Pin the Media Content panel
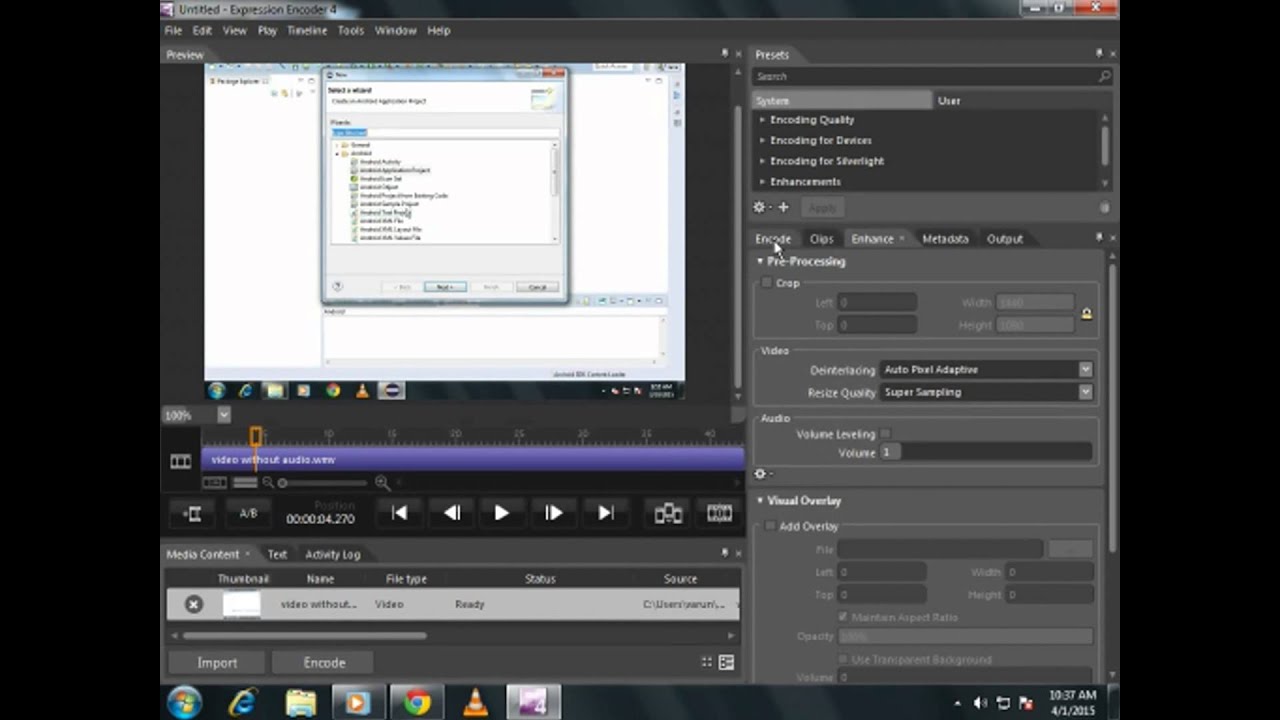The image size is (1280, 720). (x=725, y=553)
